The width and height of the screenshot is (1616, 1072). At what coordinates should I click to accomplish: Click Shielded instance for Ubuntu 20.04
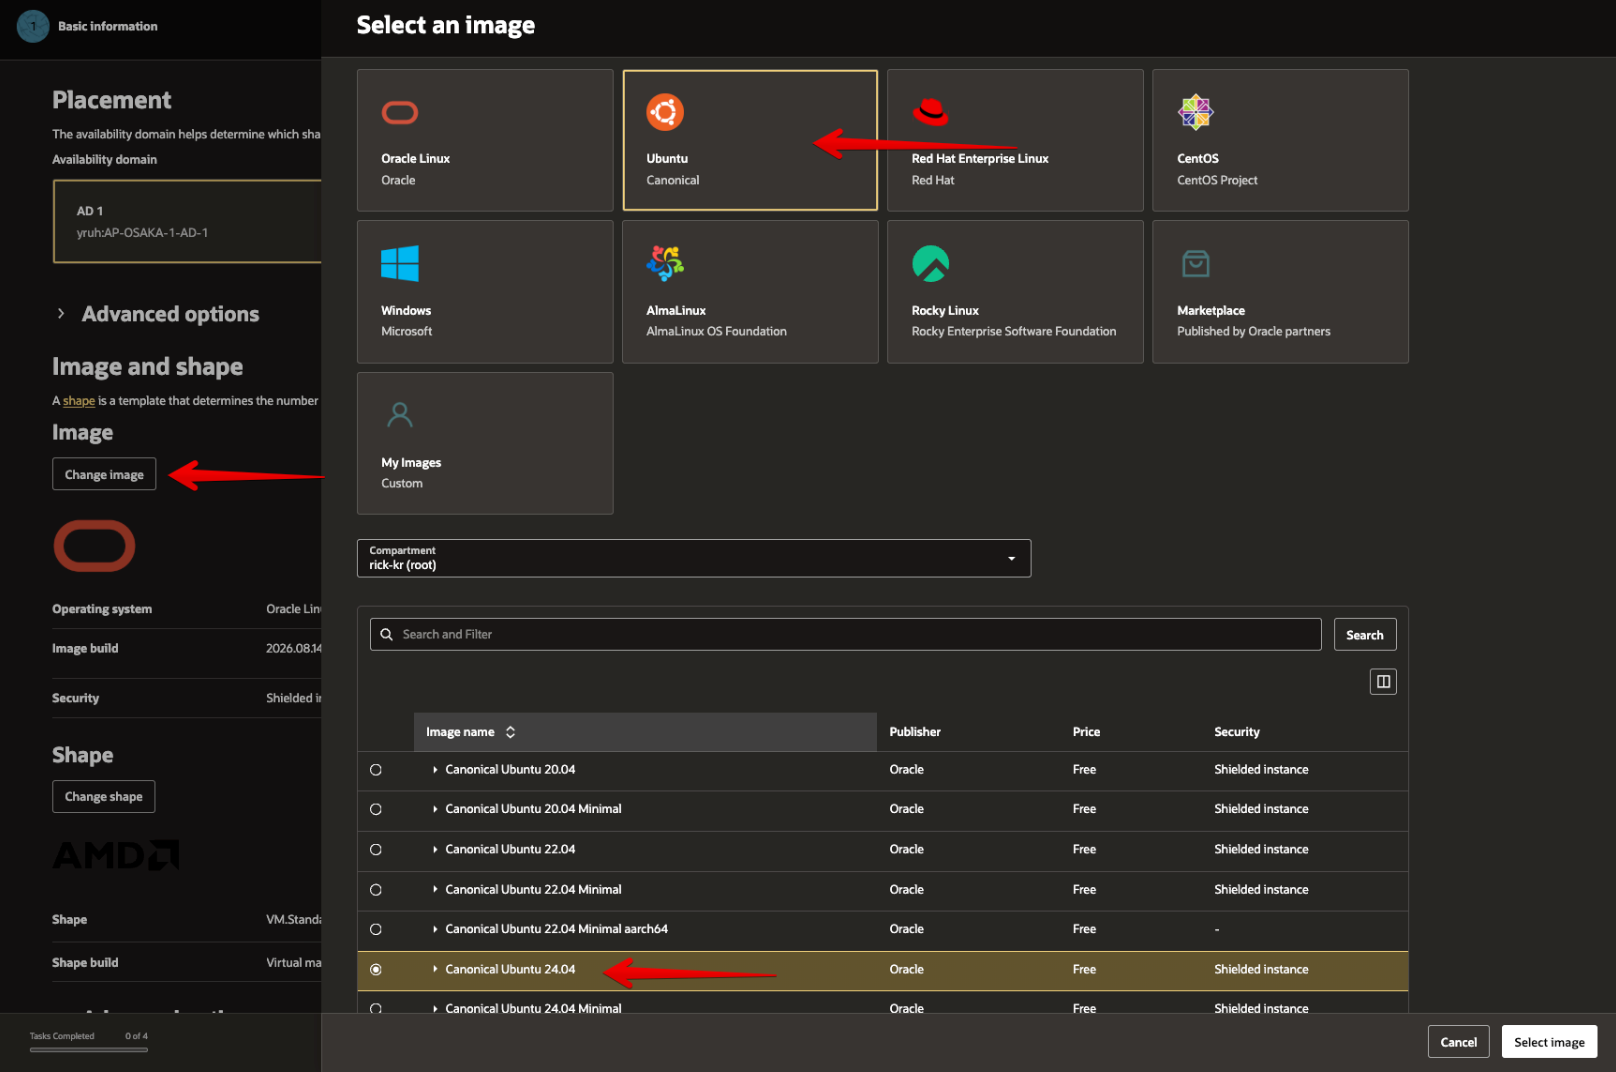[1261, 770]
